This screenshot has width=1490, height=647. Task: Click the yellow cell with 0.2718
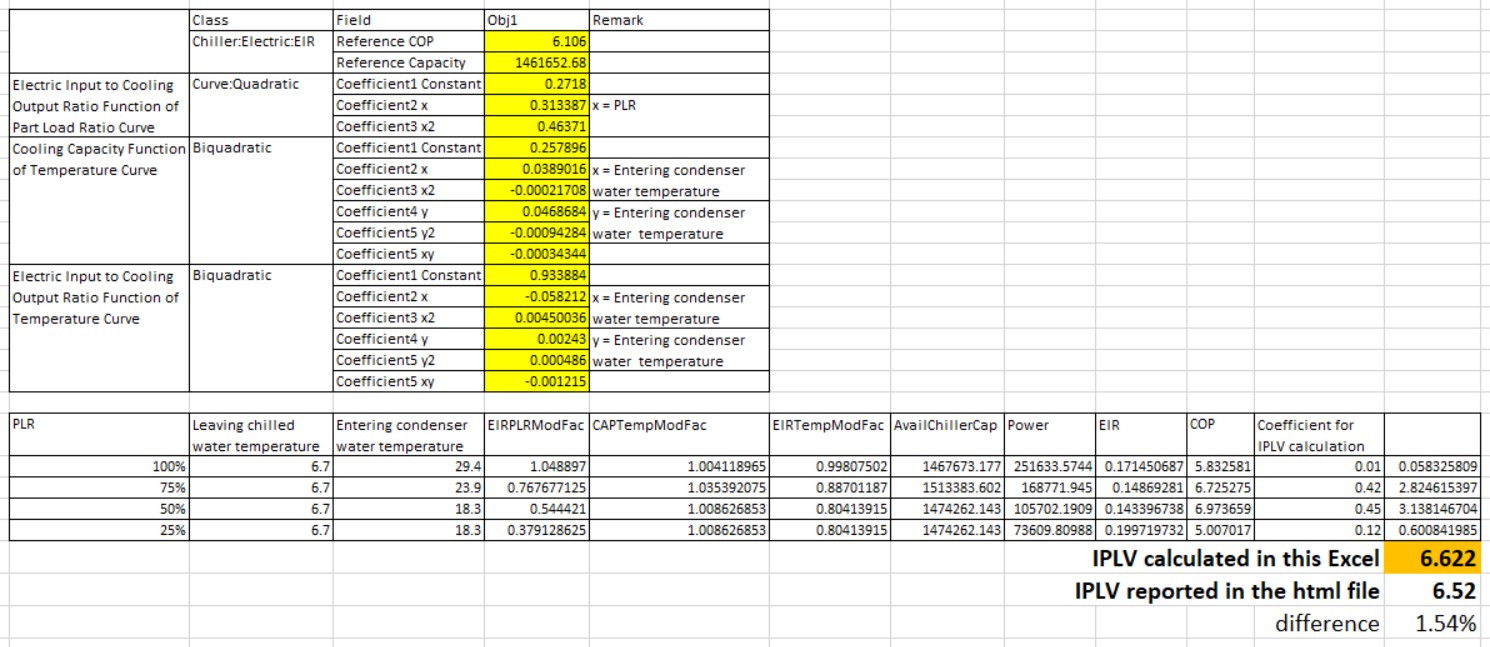coord(536,84)
